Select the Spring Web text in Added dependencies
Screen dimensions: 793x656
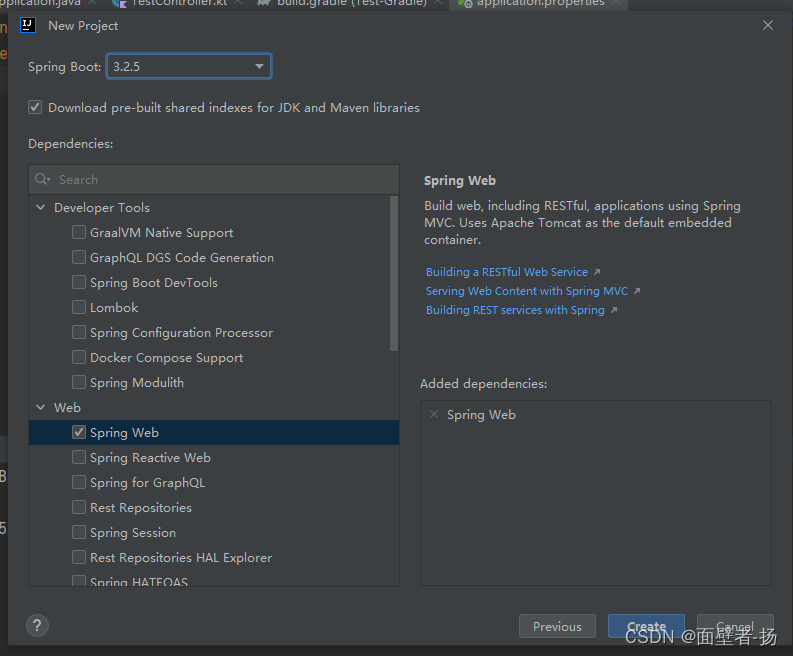pos(481,415)
